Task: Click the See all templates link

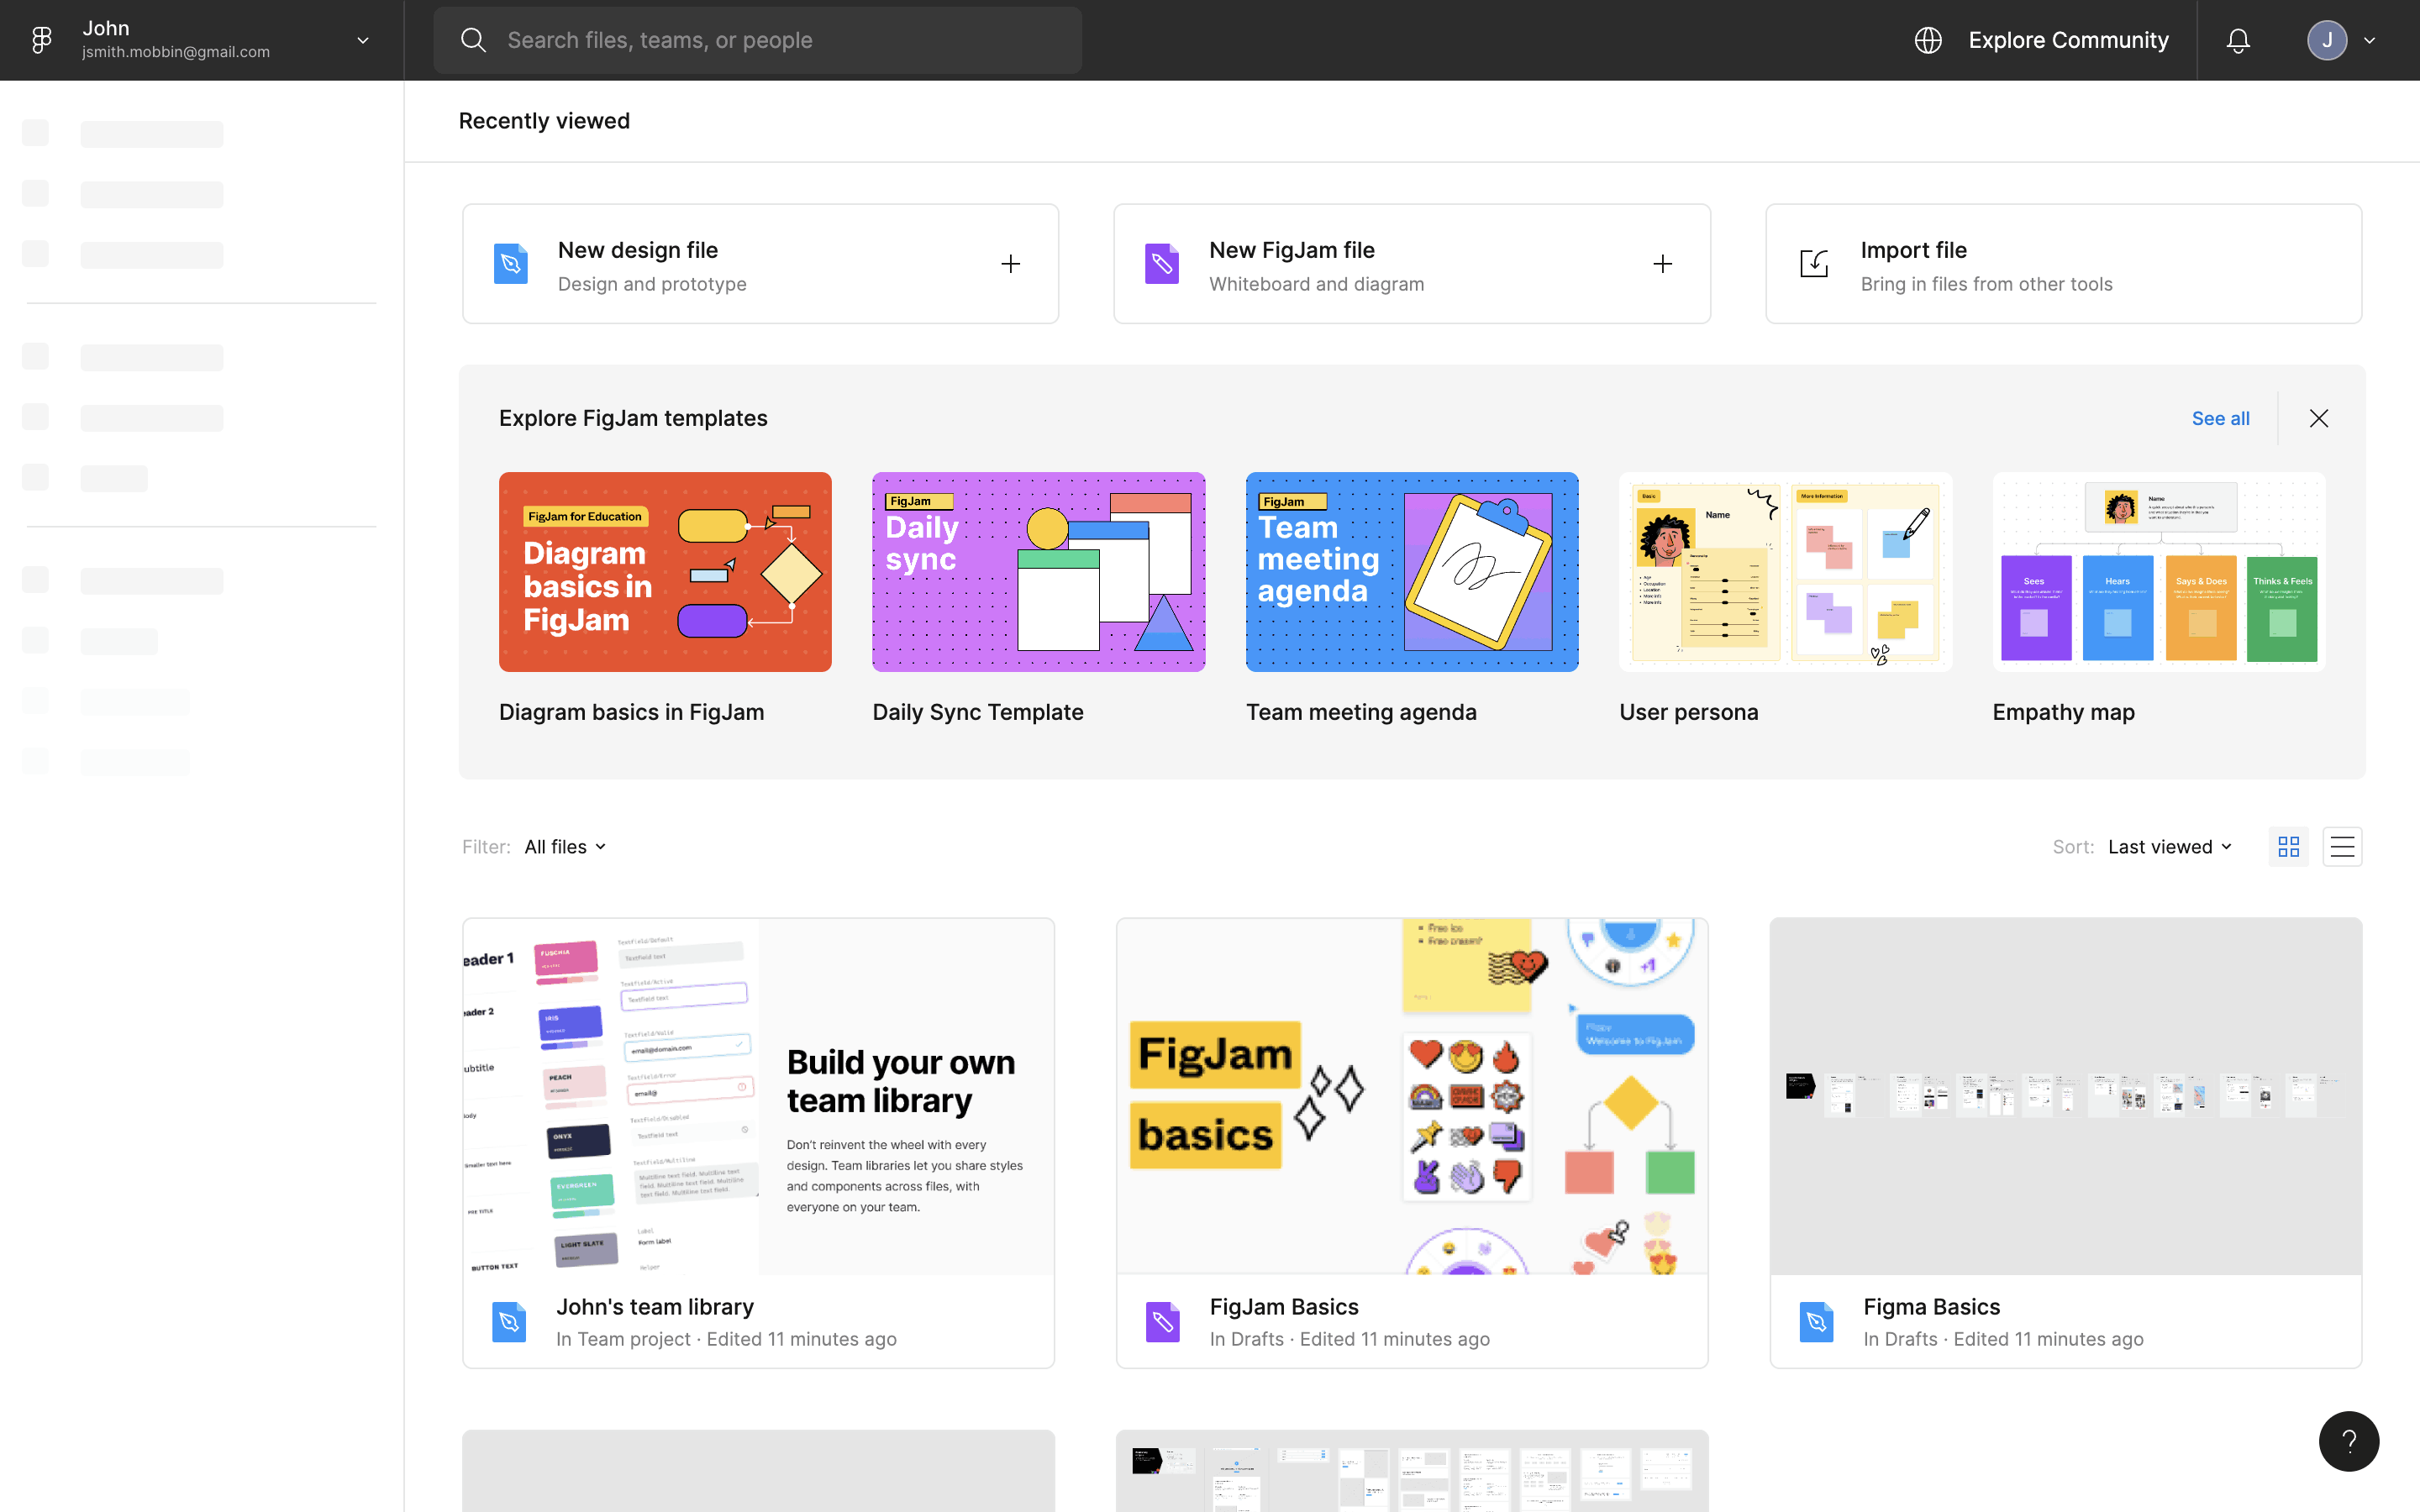Action: [2220, 418]
